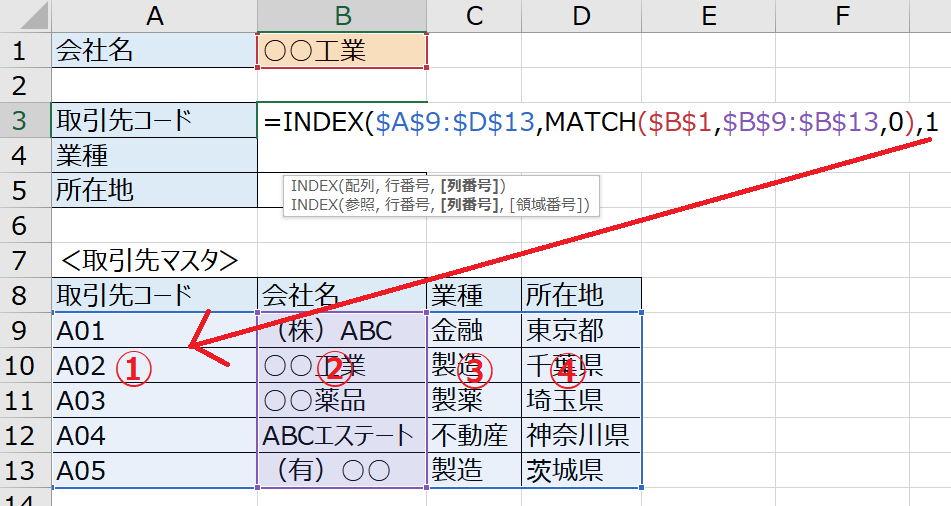951x506 pixels.
Task: Click cell 製造 in row 13
Action: click(x=474, y=470)
